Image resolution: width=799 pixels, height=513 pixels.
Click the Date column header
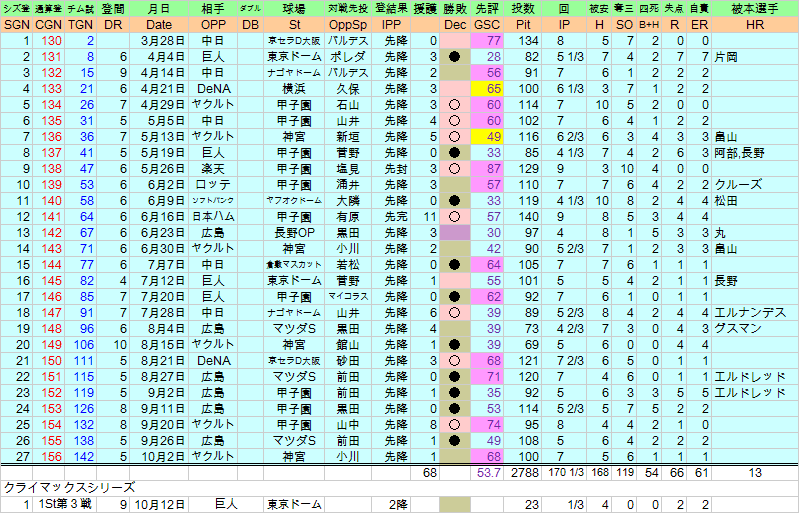pyautogui.click(x=158, y=24)
